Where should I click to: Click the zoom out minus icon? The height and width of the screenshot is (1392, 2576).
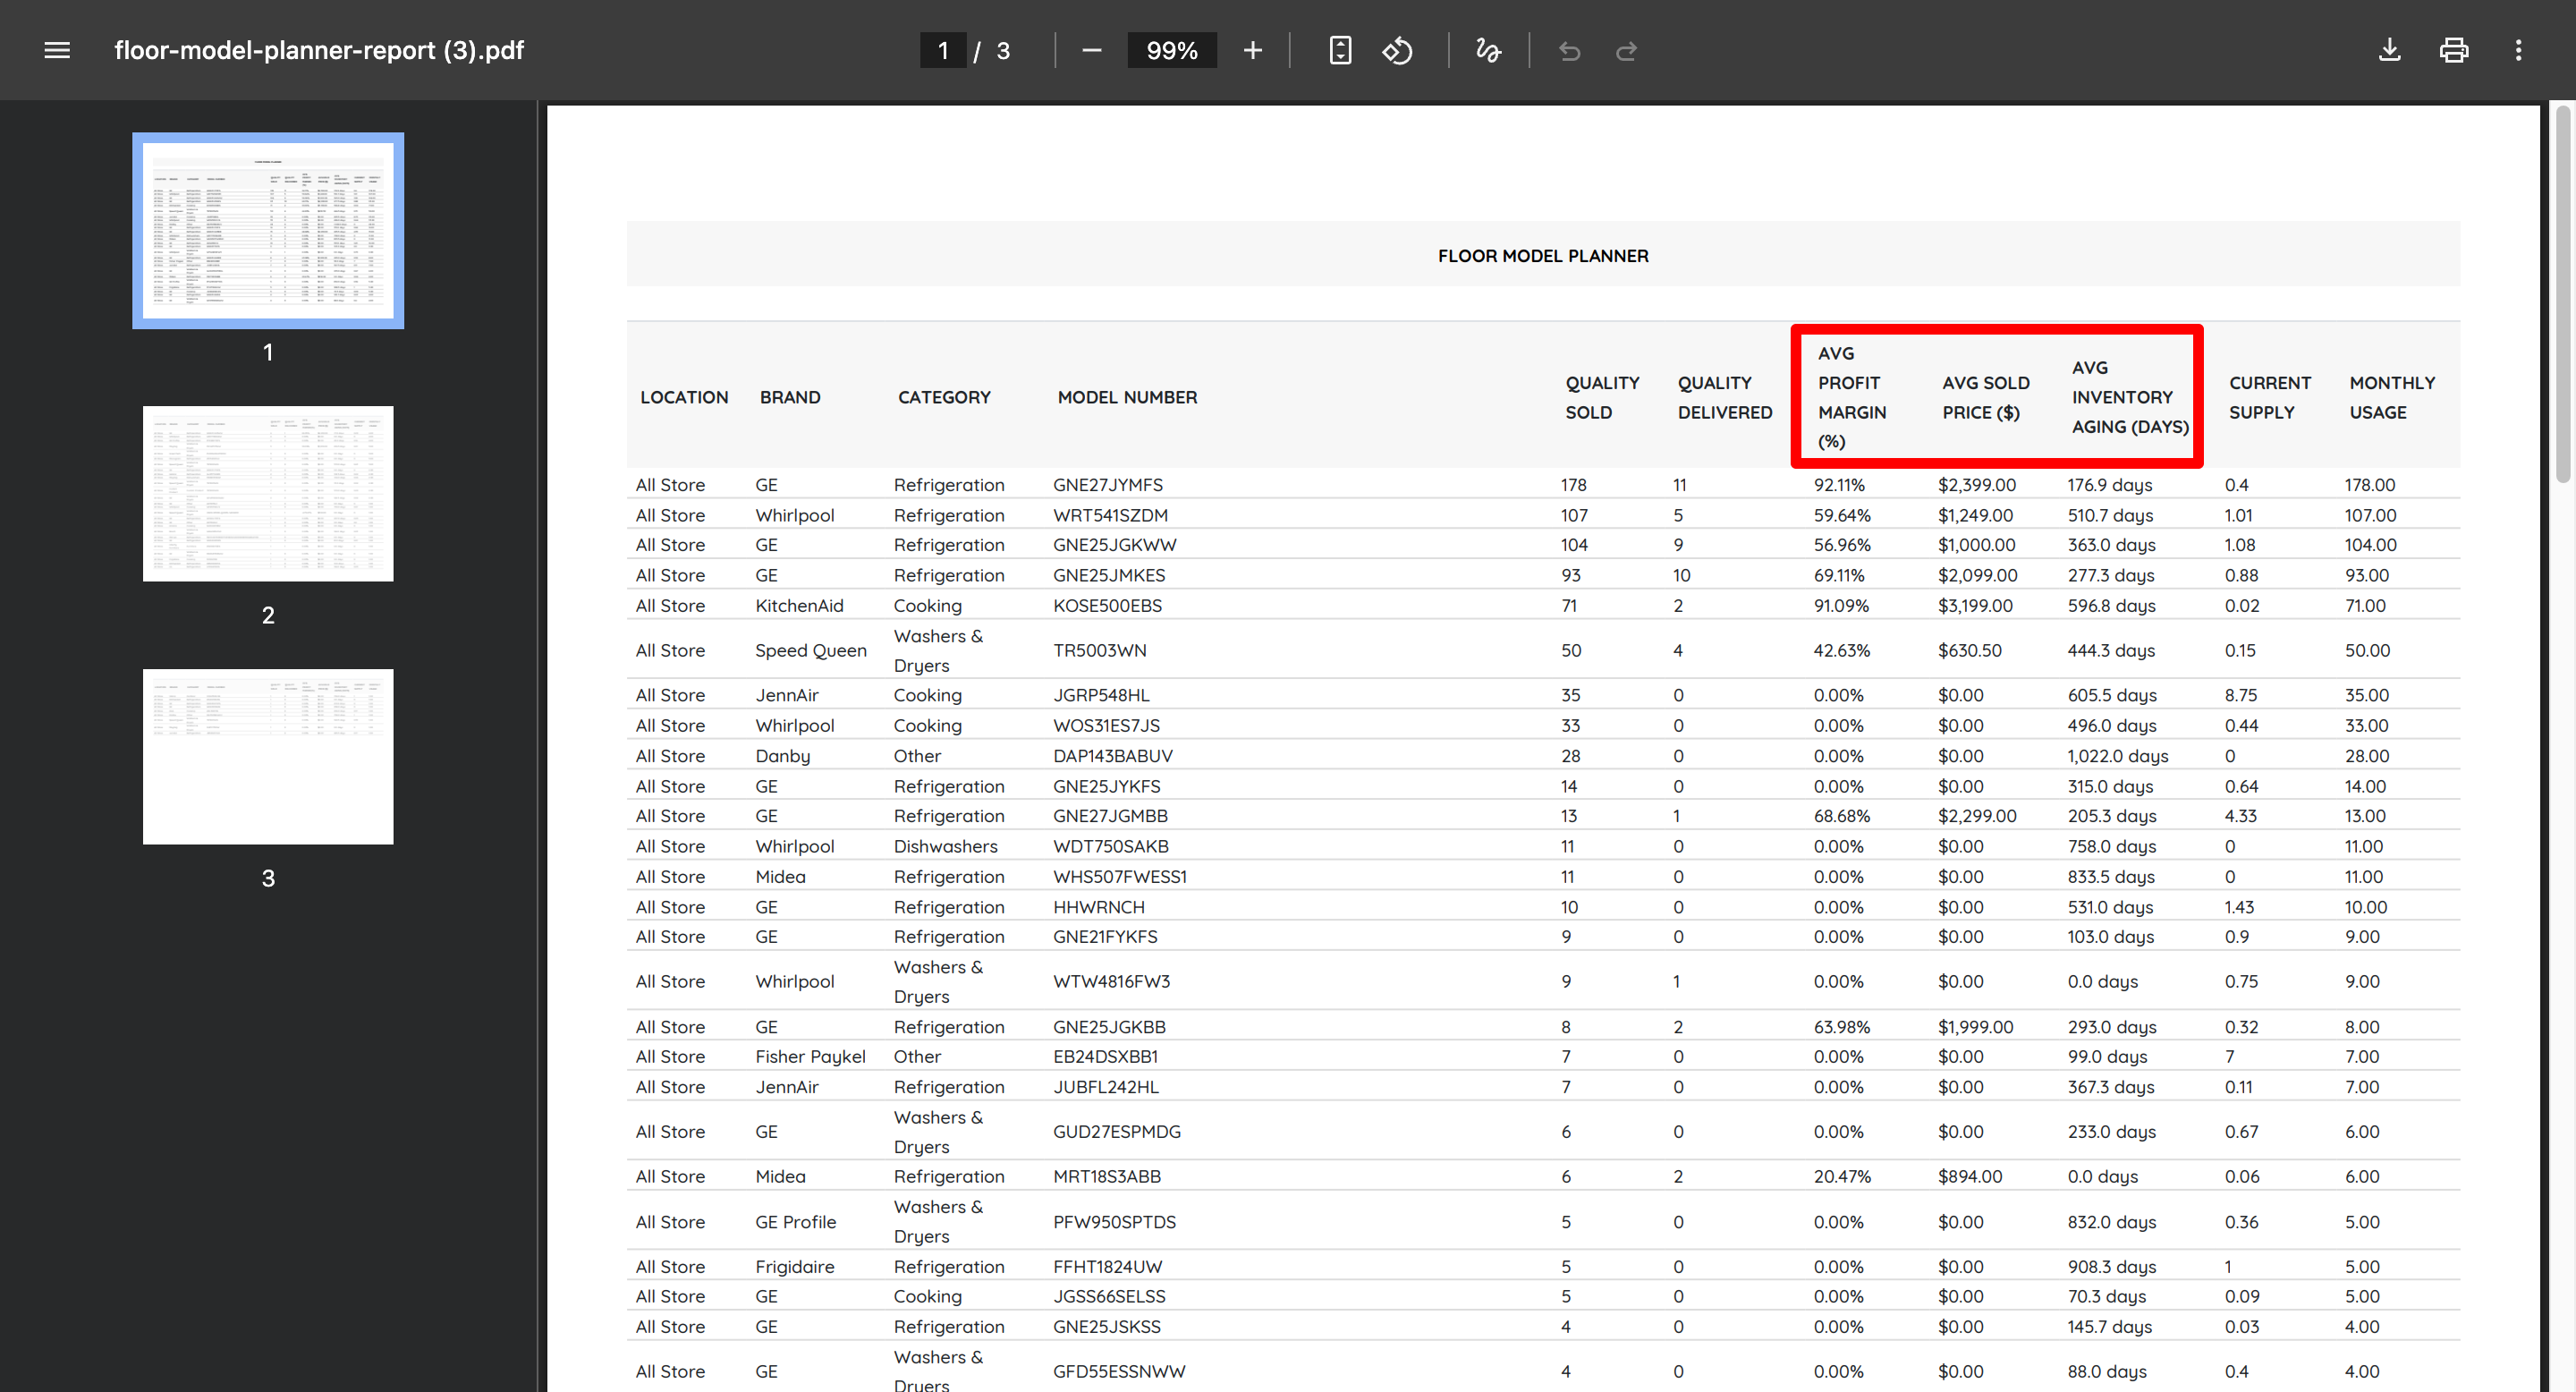1092,50
